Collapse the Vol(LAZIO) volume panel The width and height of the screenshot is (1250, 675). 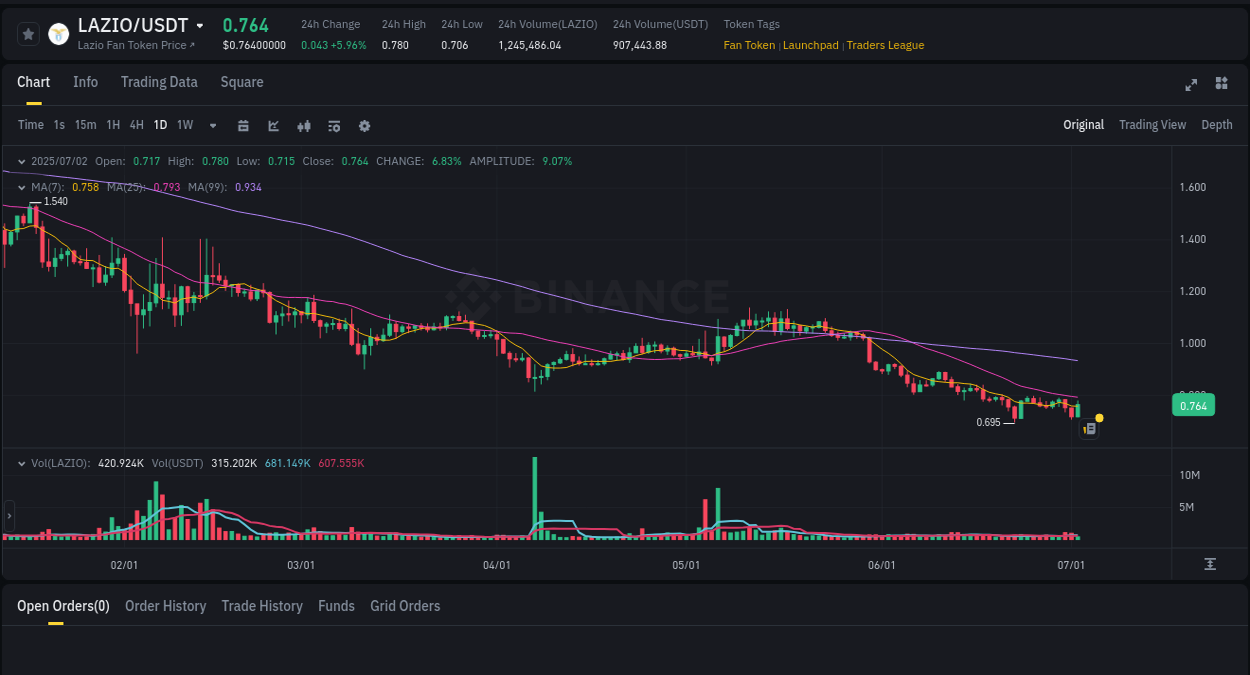click(x=20, y=463)
